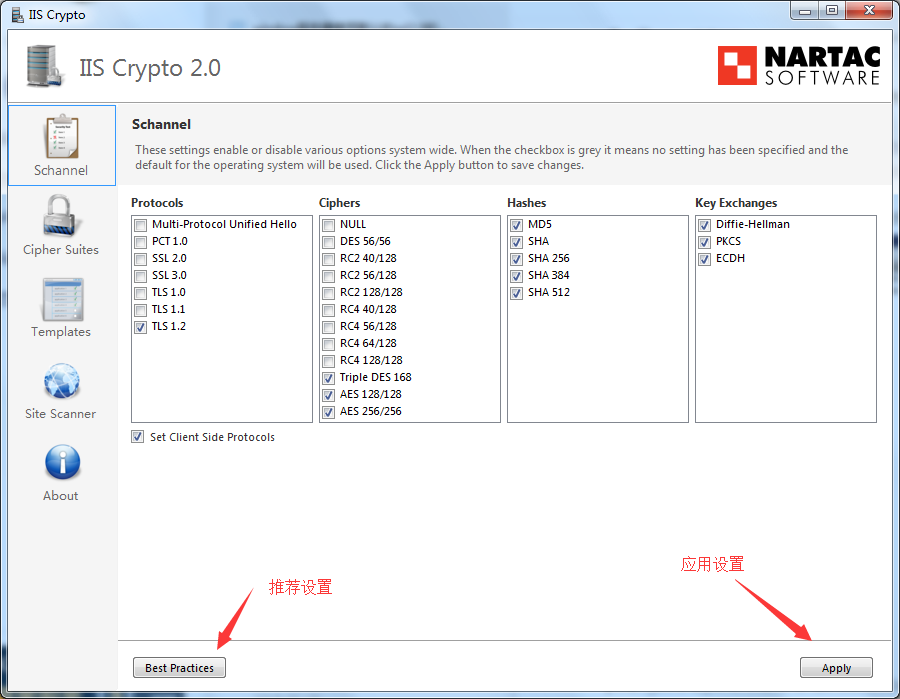Click the title bar IIS Crypto icon
Image resolution: width=900 pixels, height=699 pixels.
point(18,15)
